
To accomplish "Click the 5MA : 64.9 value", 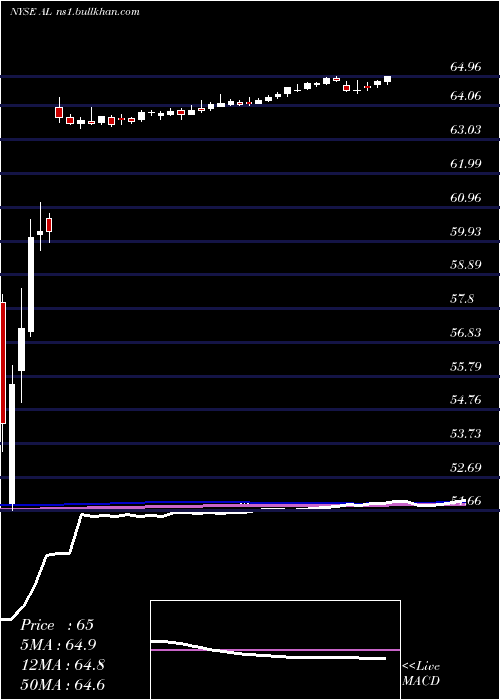I will (58, 645).
